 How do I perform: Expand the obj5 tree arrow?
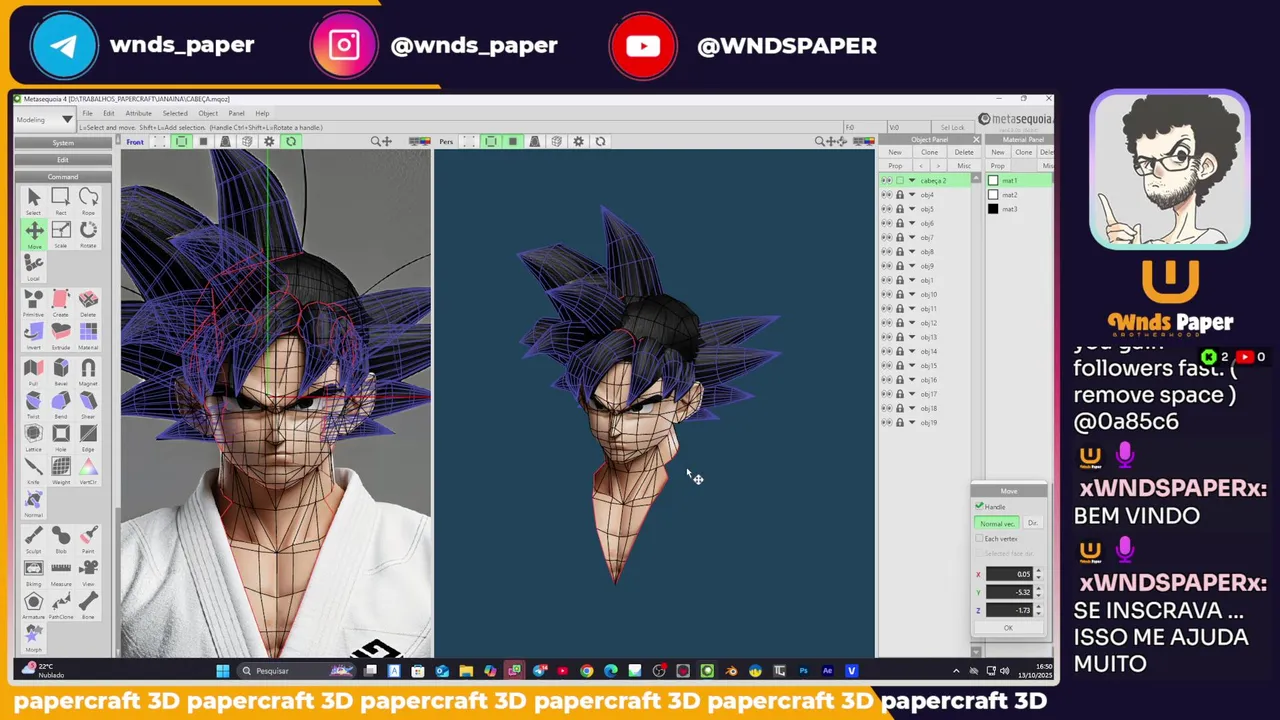pyautogui.click(x=911, y=208)
